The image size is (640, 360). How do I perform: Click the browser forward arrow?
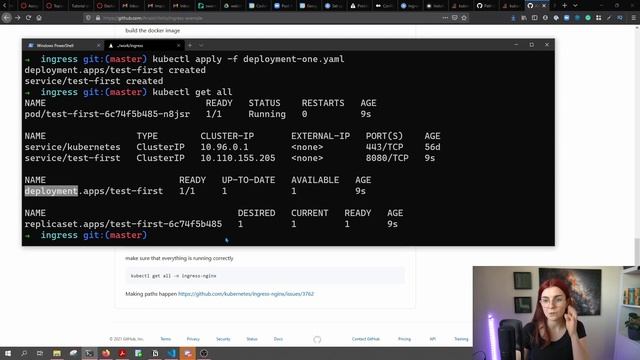(18, 18)
